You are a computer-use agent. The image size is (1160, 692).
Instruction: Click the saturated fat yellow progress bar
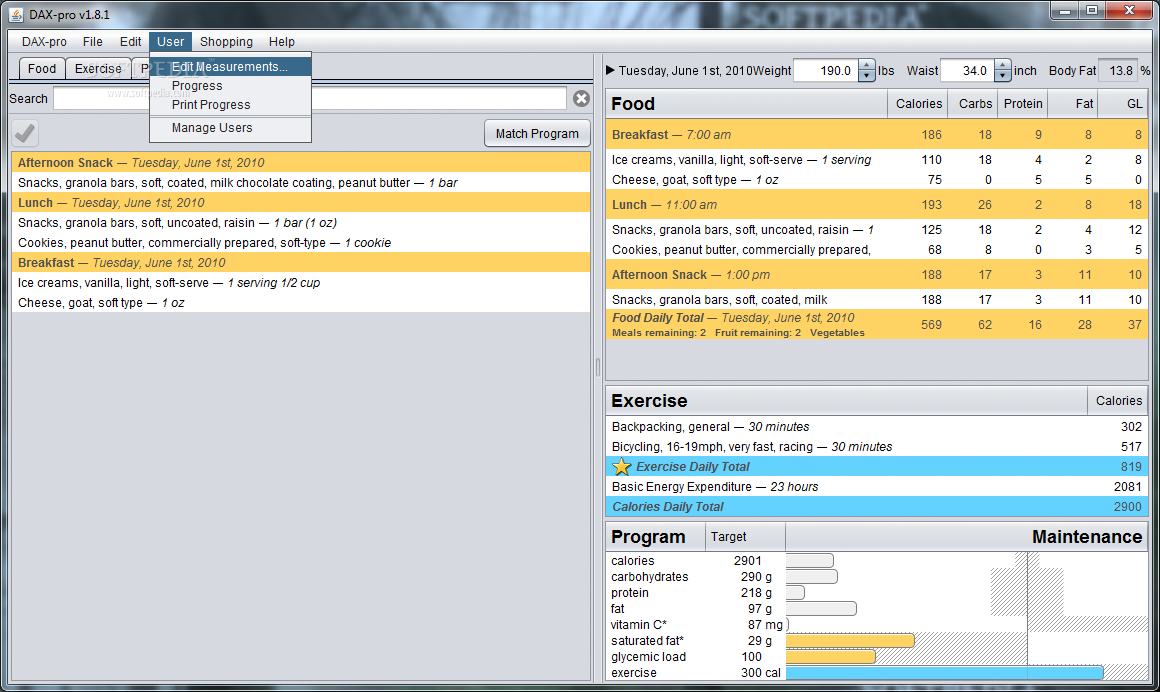pos(850,641)
